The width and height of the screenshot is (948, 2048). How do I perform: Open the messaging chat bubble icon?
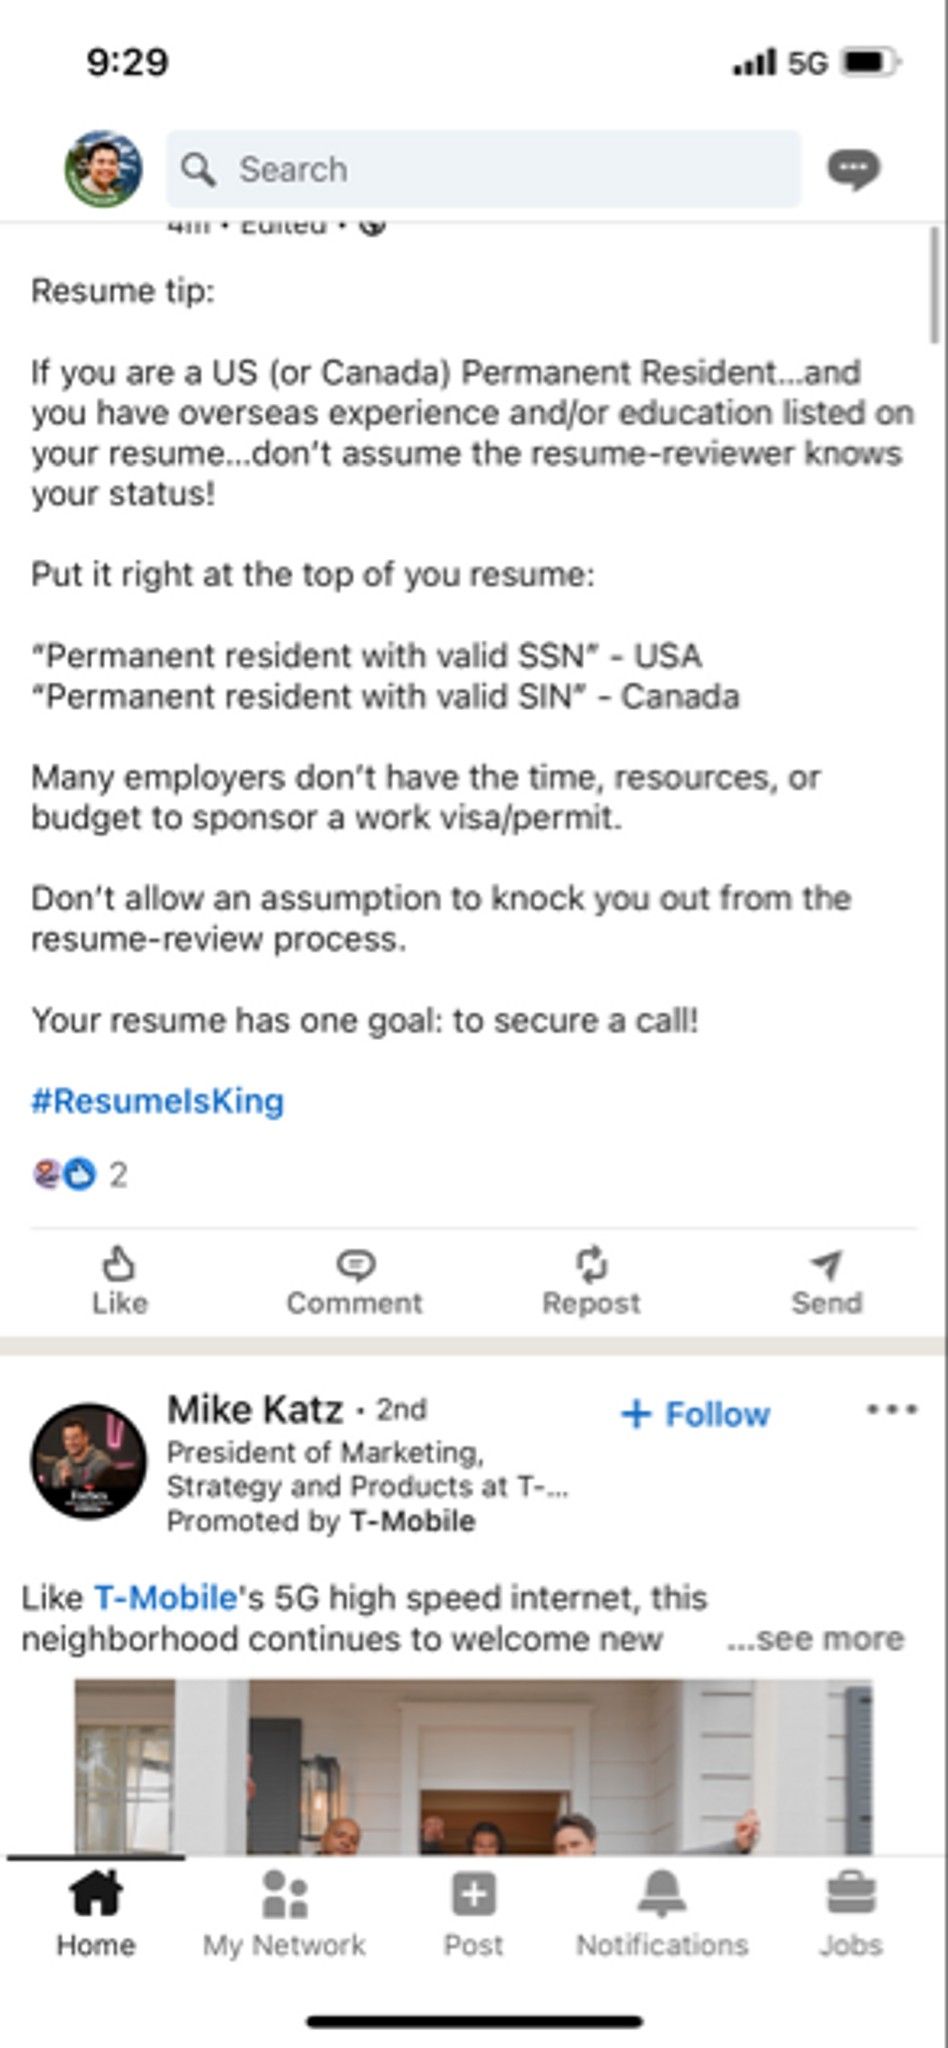point(853,169)
